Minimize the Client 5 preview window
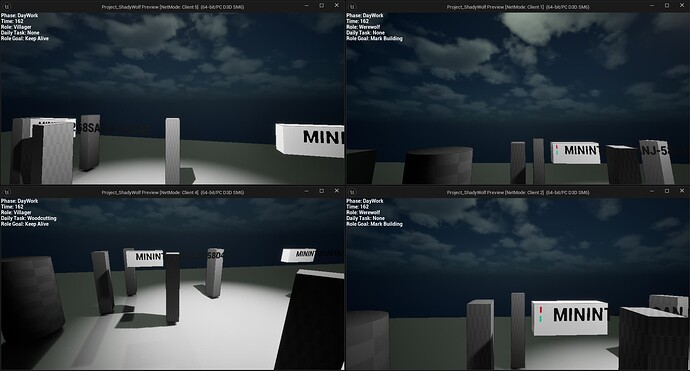The image size is (690, 371). 306,6
